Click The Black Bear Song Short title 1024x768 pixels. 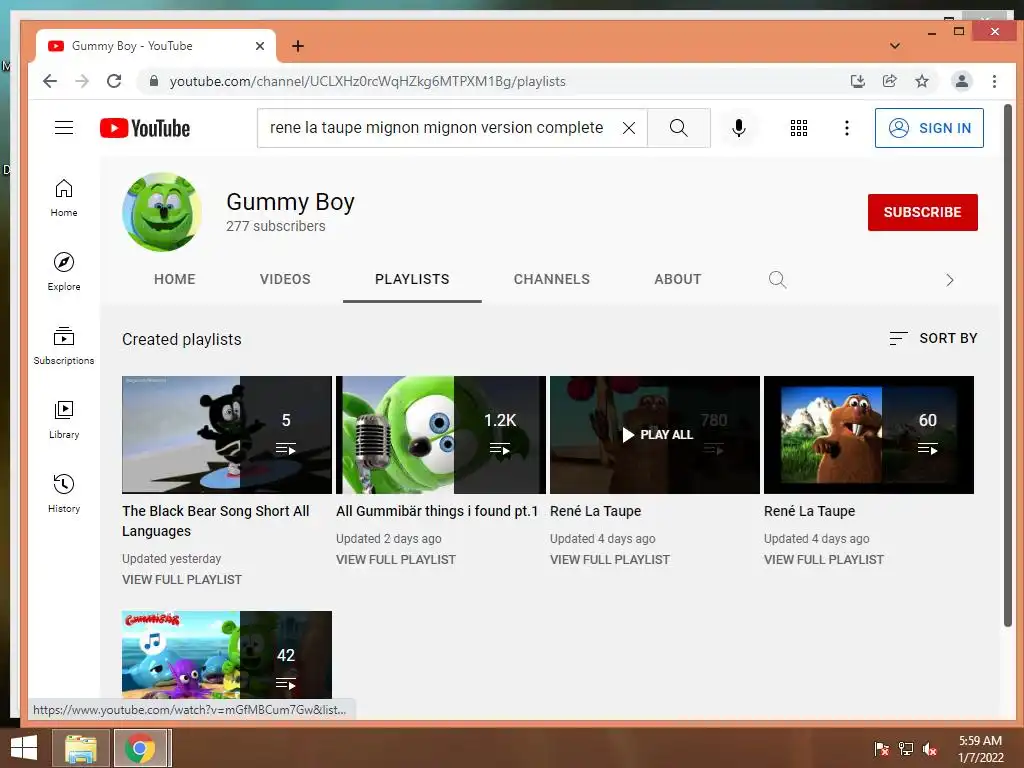click(216, 521)
